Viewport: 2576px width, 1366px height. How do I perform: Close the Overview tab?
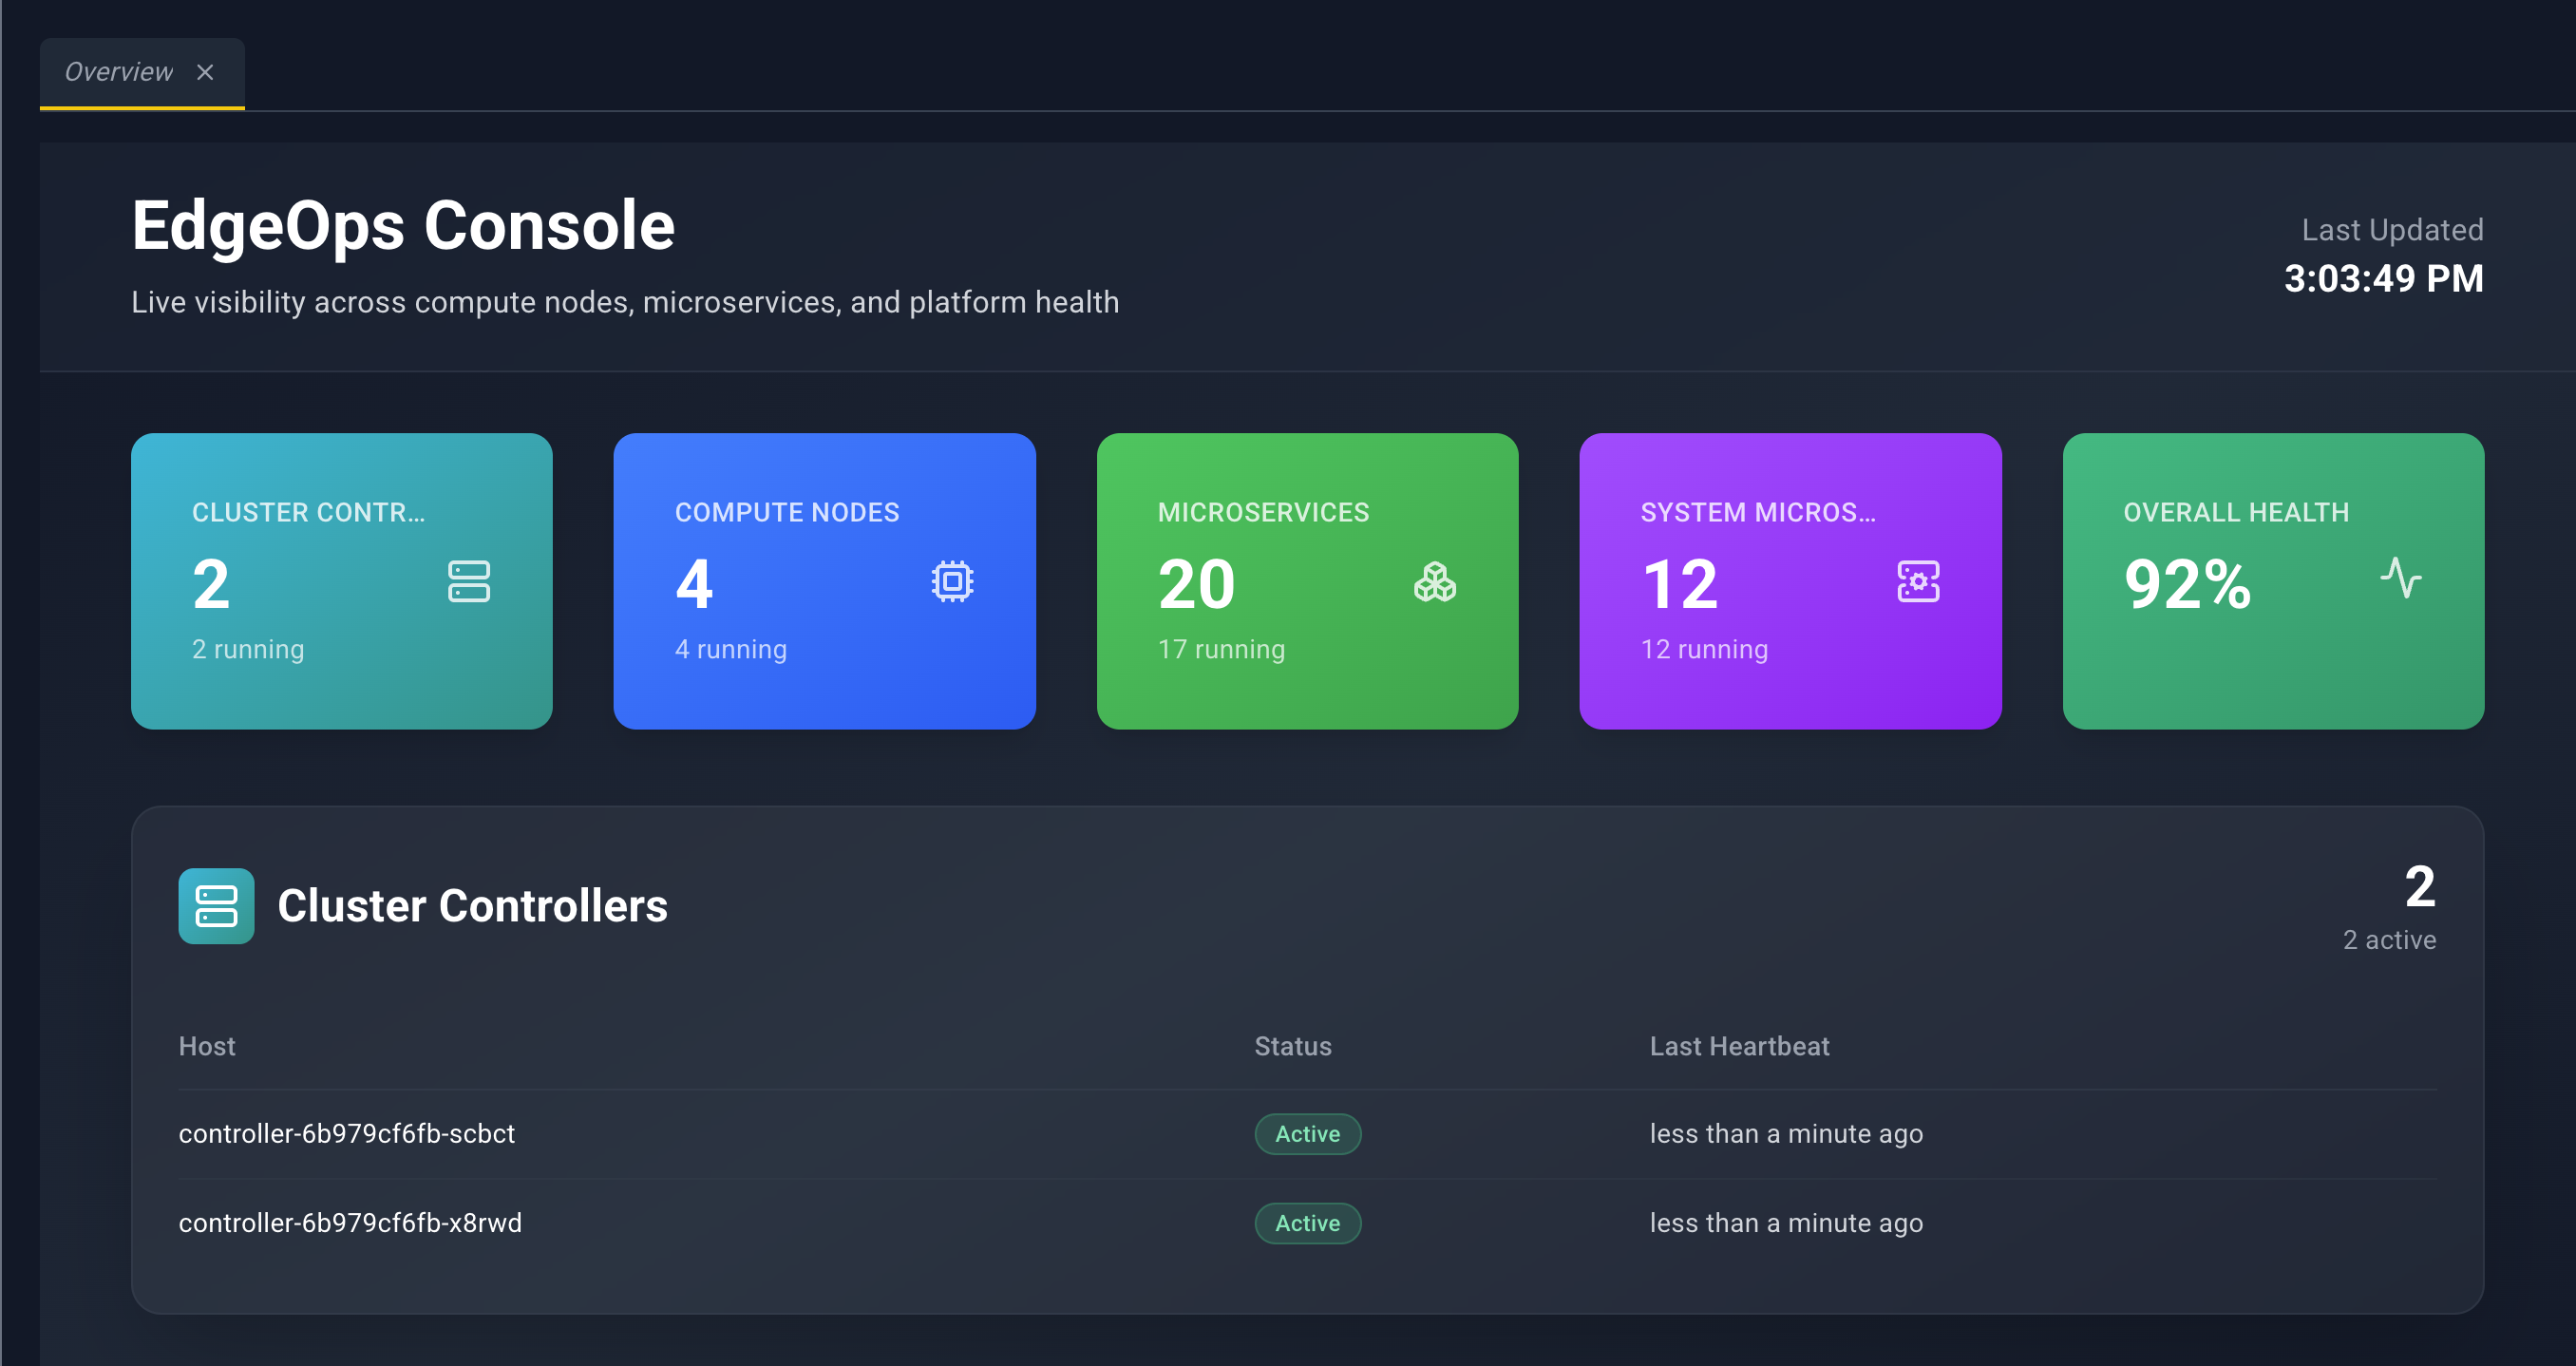click(205, 72)
